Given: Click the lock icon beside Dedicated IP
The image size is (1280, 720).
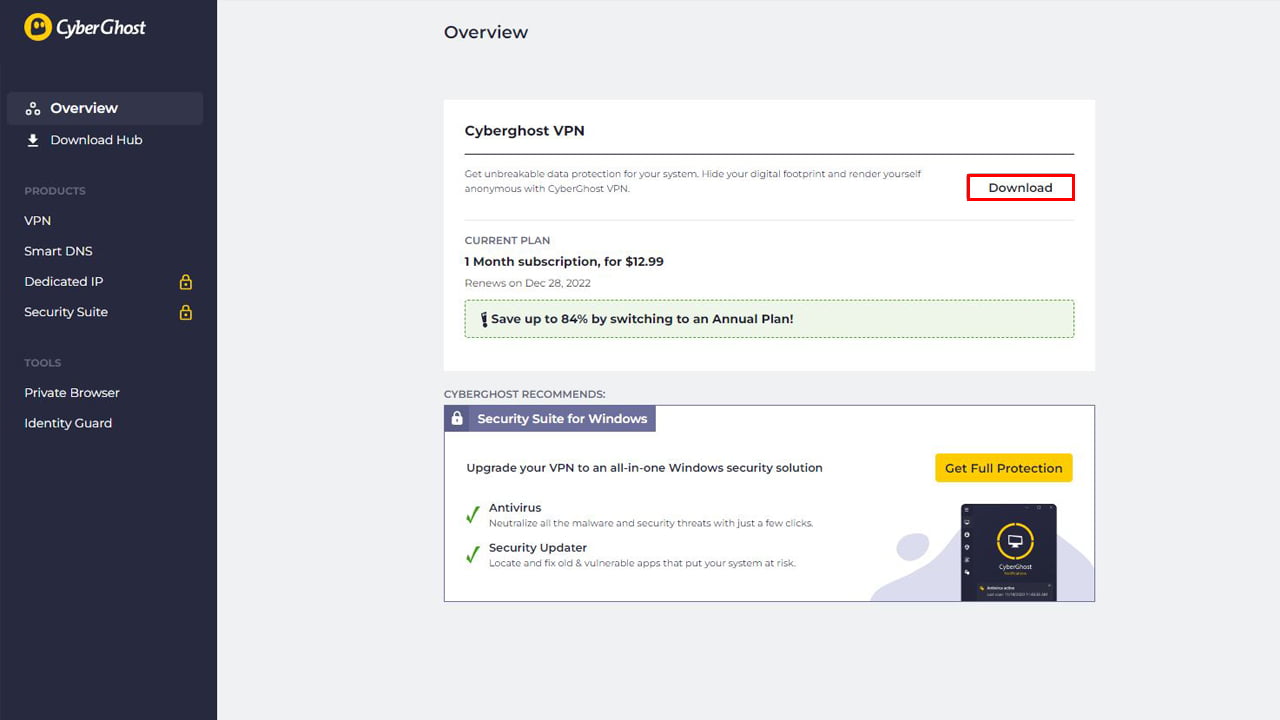Looking at the screenshot, I should [185, 281].
